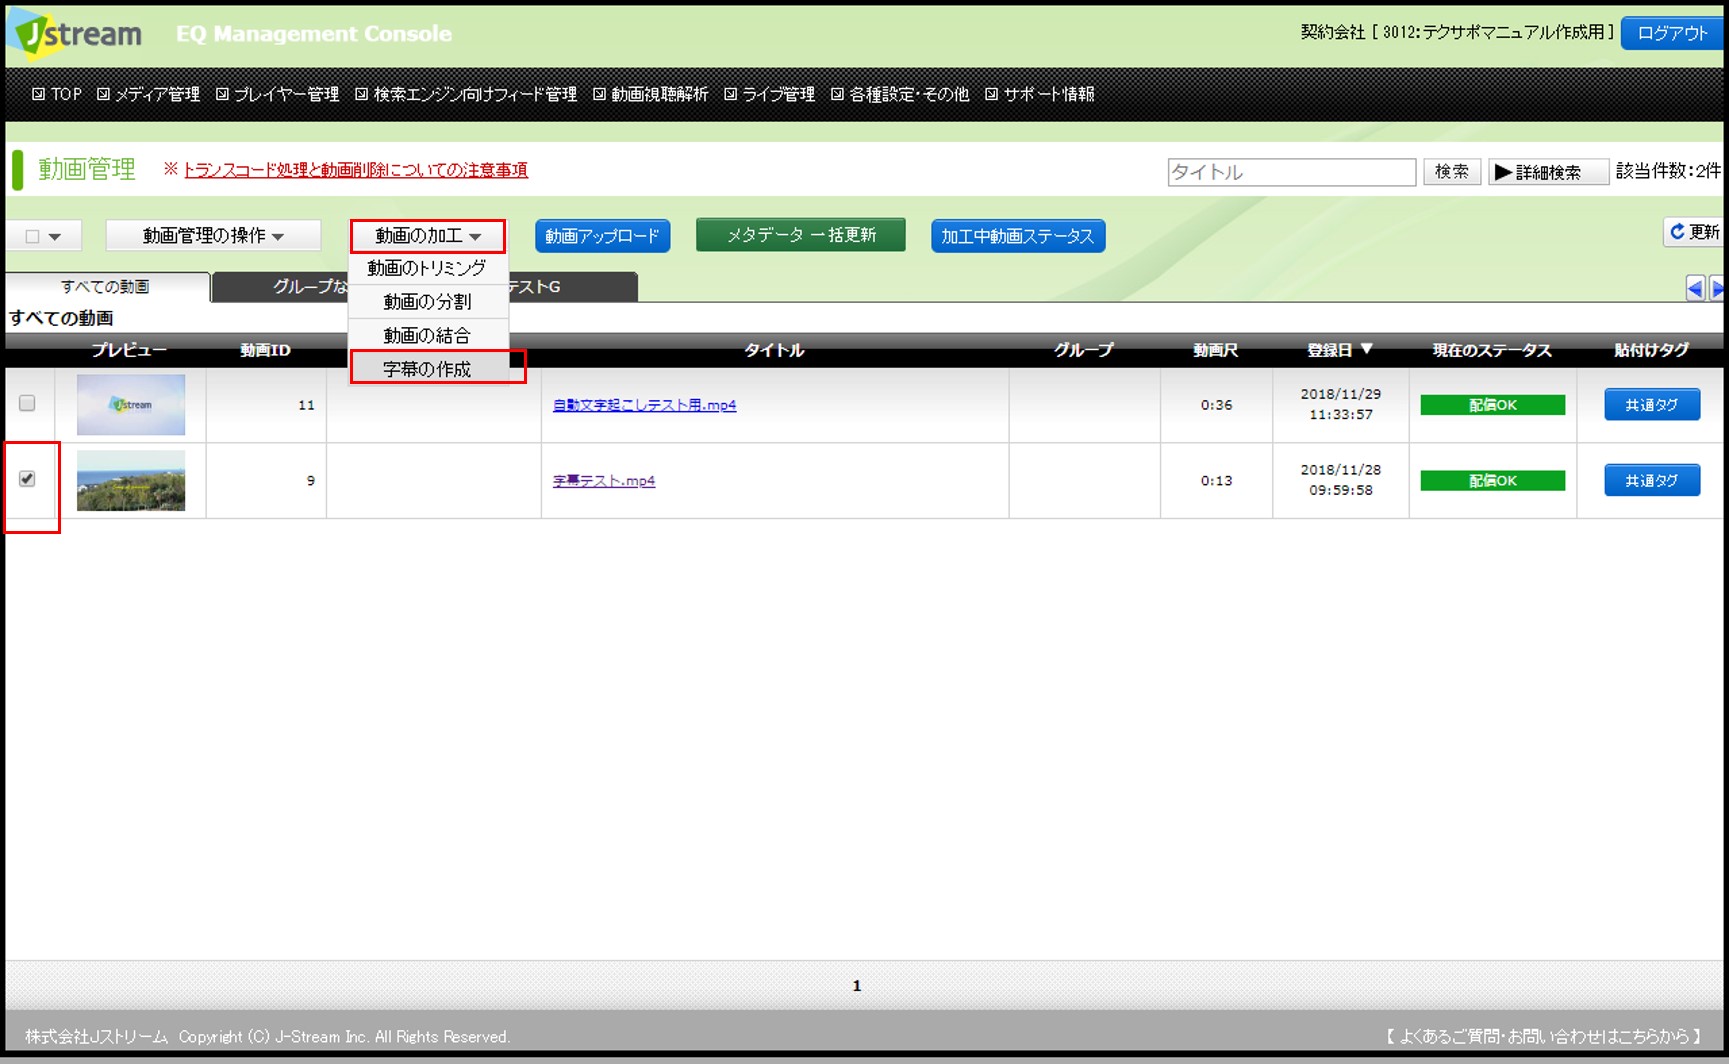Click the ログアウト button
This screenshot has height=1064, width=1729.
coord(1672,33)
